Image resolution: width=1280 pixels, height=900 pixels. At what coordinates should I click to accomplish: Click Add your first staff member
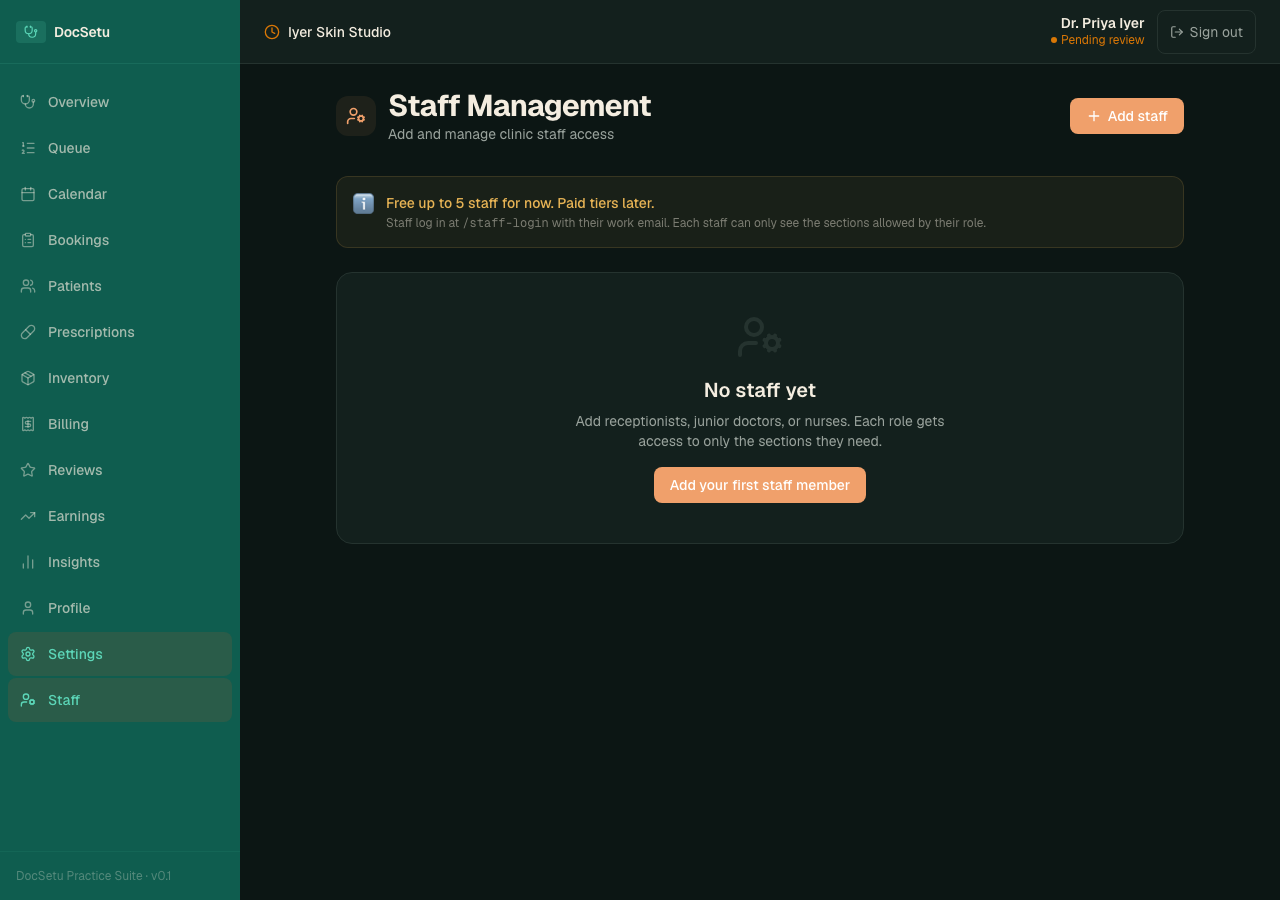coord(760,485)
